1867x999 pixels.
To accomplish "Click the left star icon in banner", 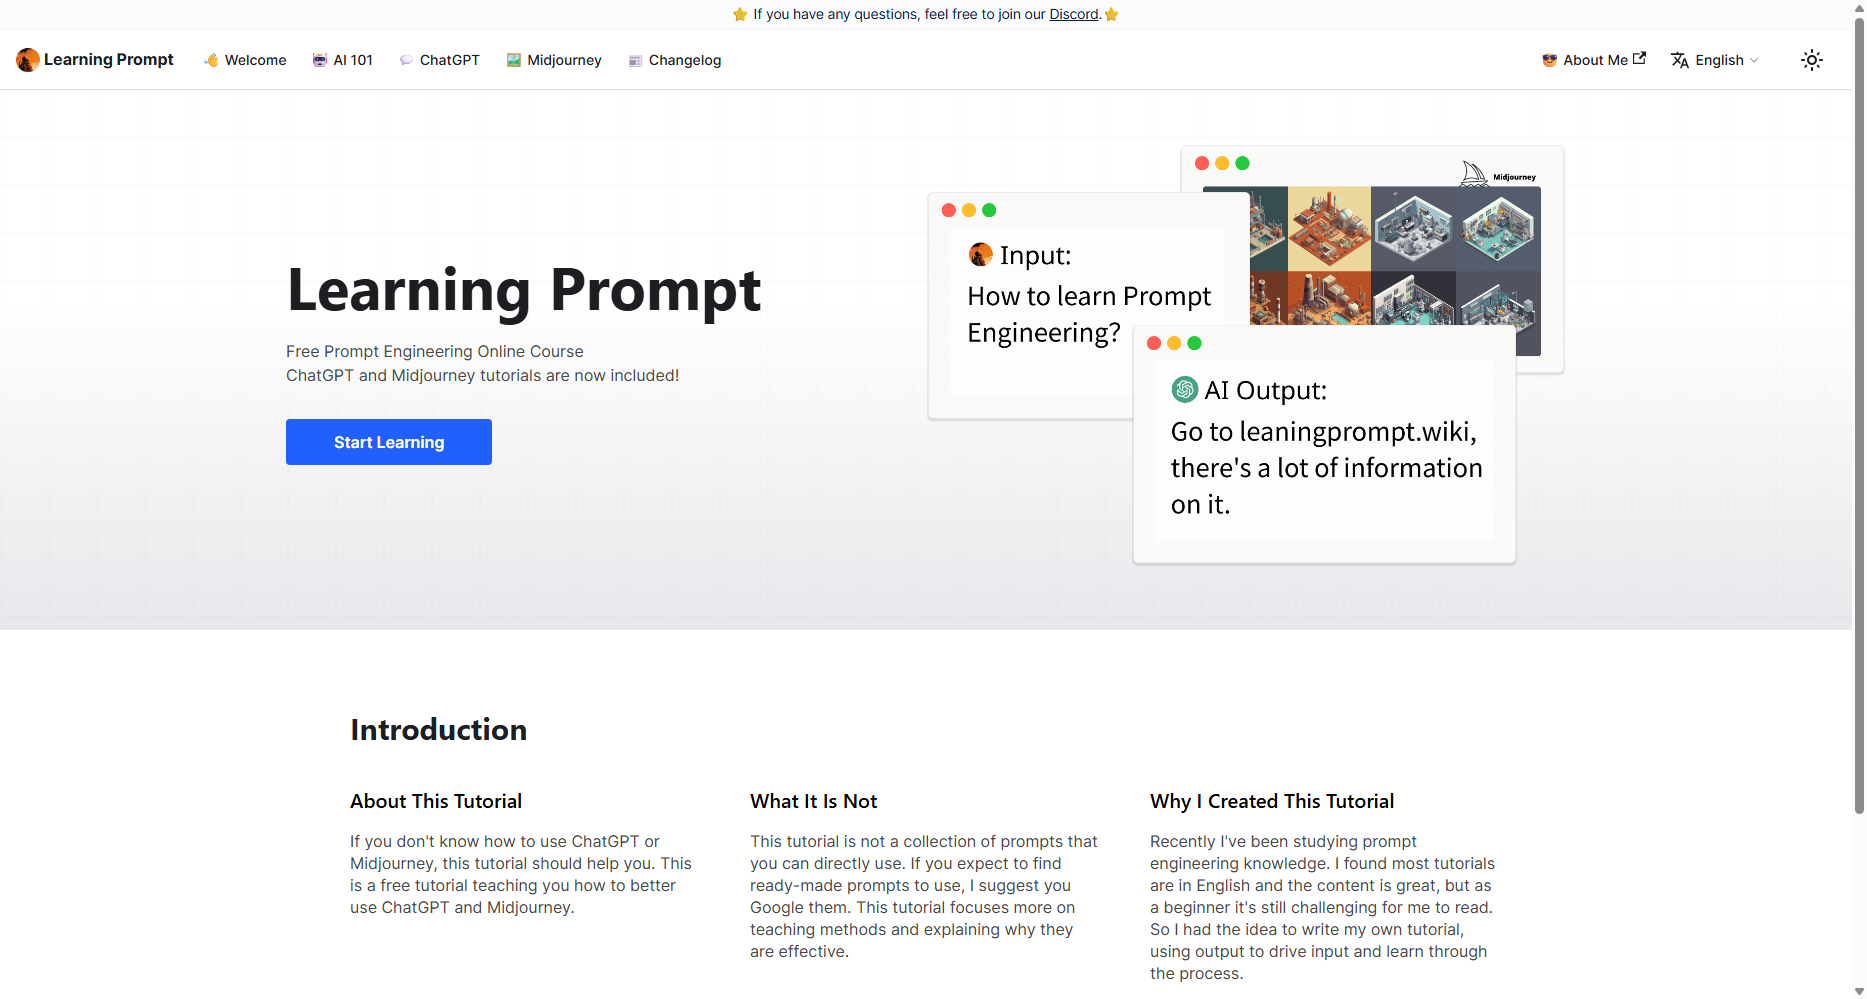I will (740, 14).
